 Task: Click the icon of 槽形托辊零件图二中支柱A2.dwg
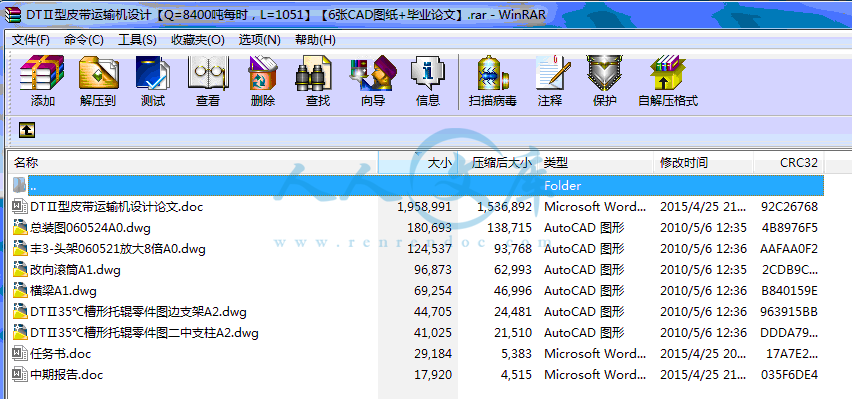20,332
